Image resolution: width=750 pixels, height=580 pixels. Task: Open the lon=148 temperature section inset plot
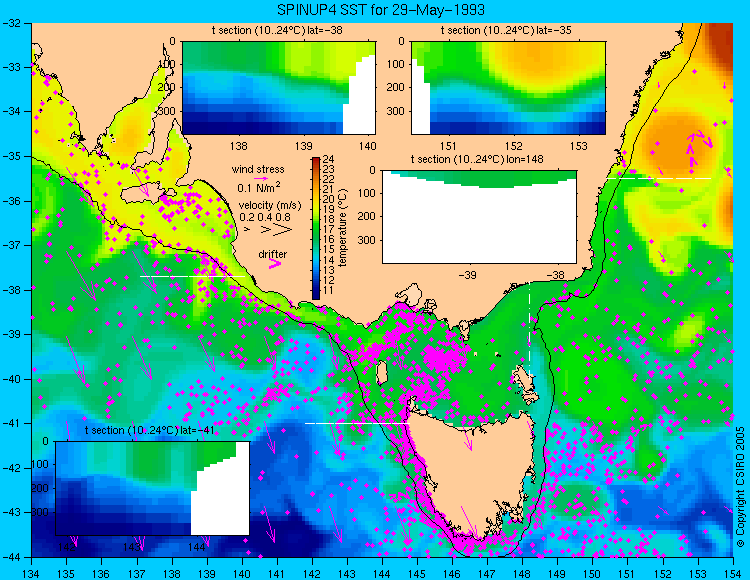[479, 217]
